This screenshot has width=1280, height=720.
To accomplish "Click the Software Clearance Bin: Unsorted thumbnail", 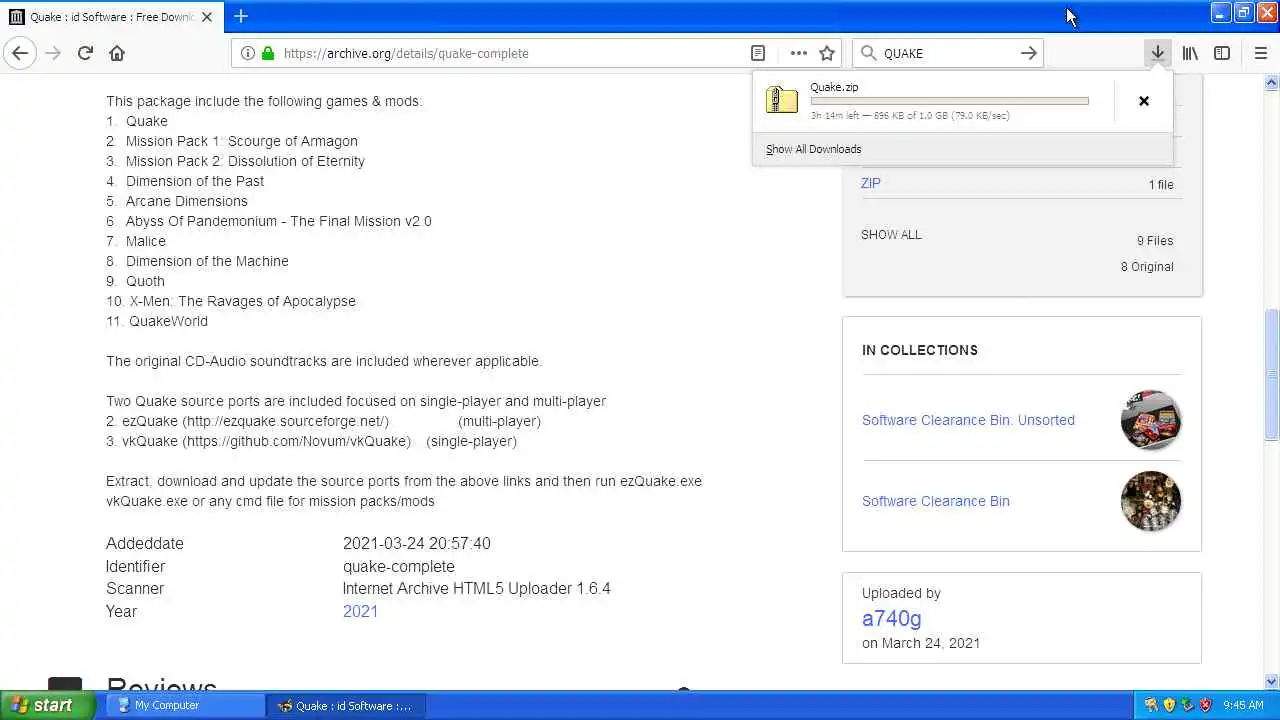I will click(1151, 420).
